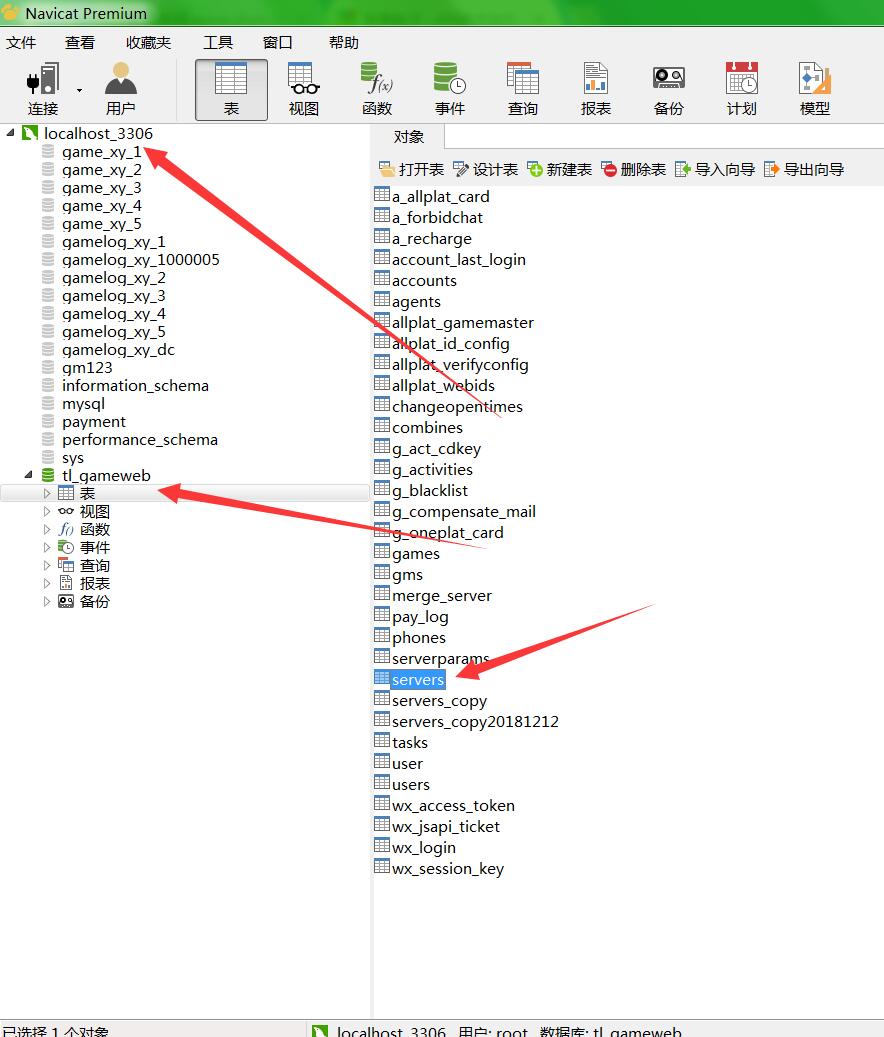Screen dimensions: 884x1037
Task: Click the 计划 (Schedule) toolbar icon
Action: (x=742, y=89)
